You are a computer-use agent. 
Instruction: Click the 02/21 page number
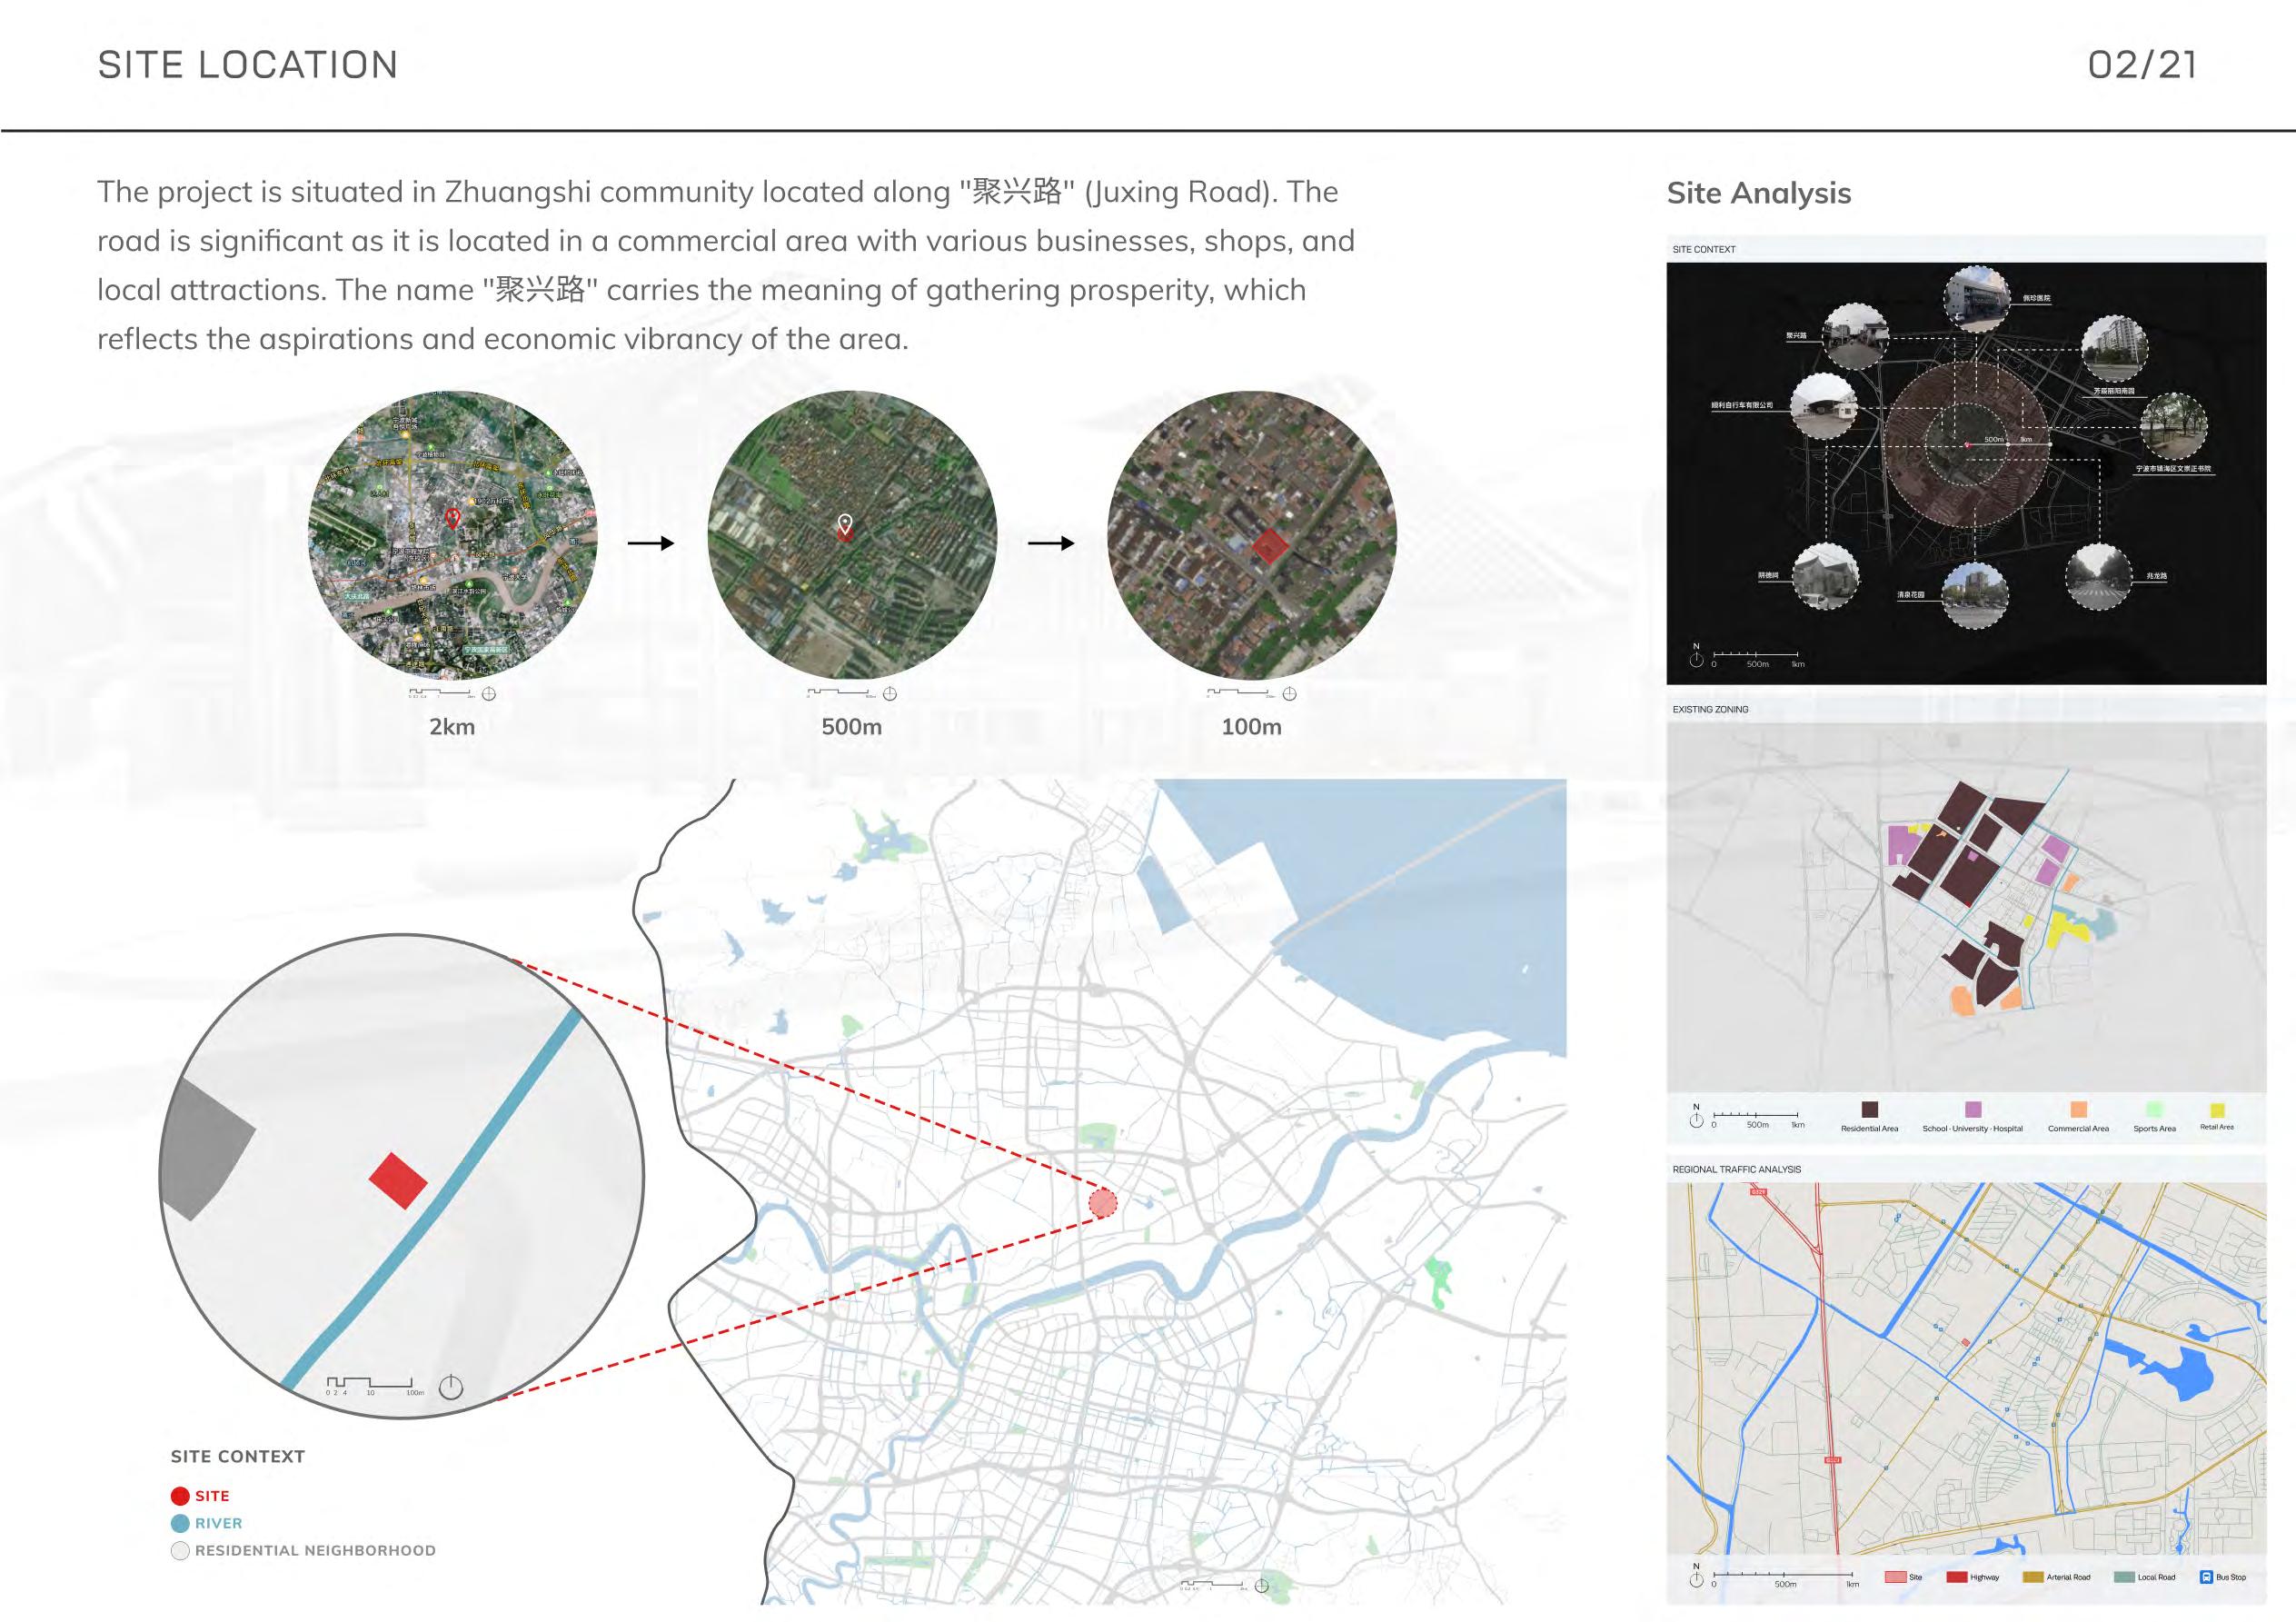(2142, 65)
